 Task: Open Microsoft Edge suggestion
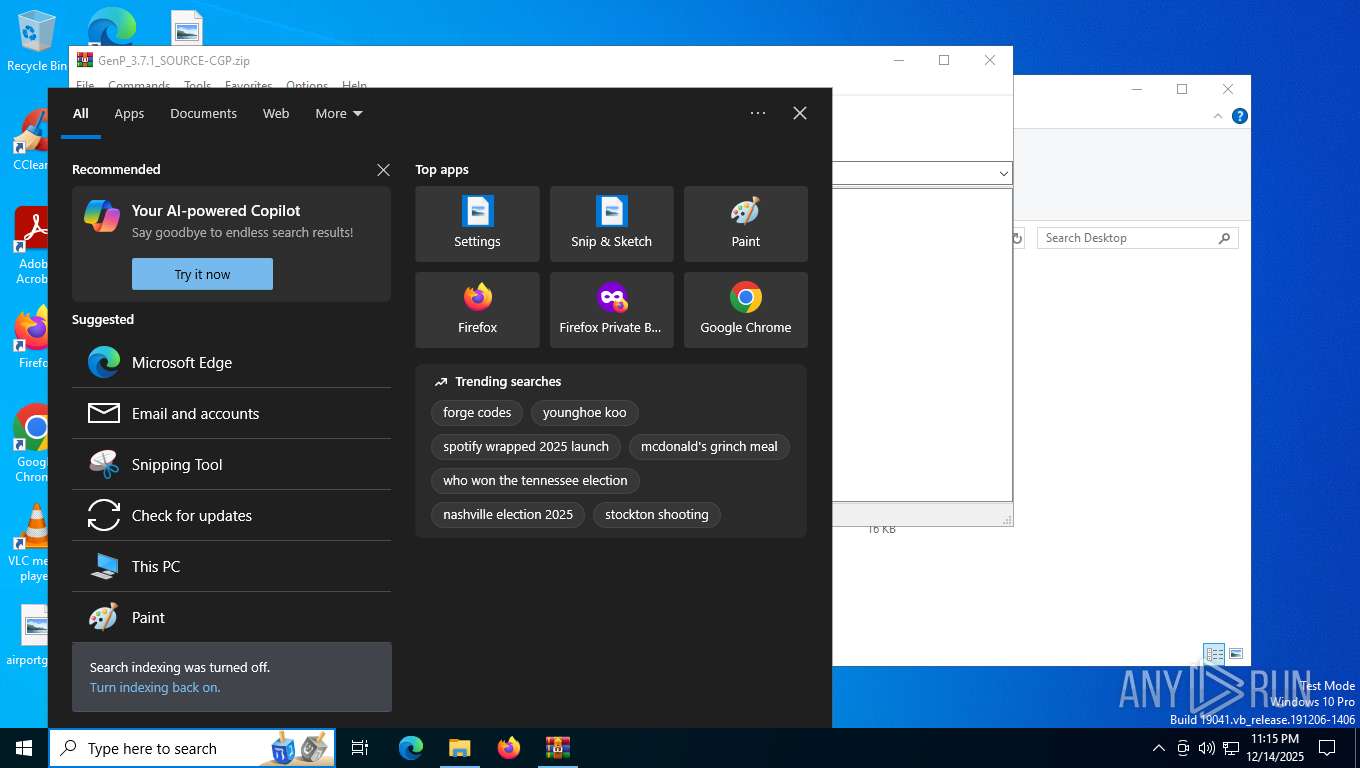[x=231, y=362]
